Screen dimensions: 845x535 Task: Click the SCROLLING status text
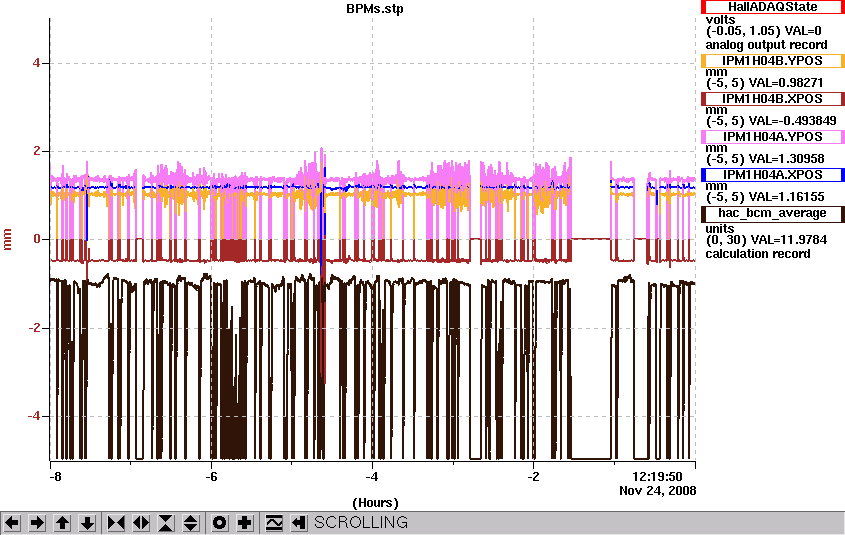pyautogui.click(x=361, y=523)
